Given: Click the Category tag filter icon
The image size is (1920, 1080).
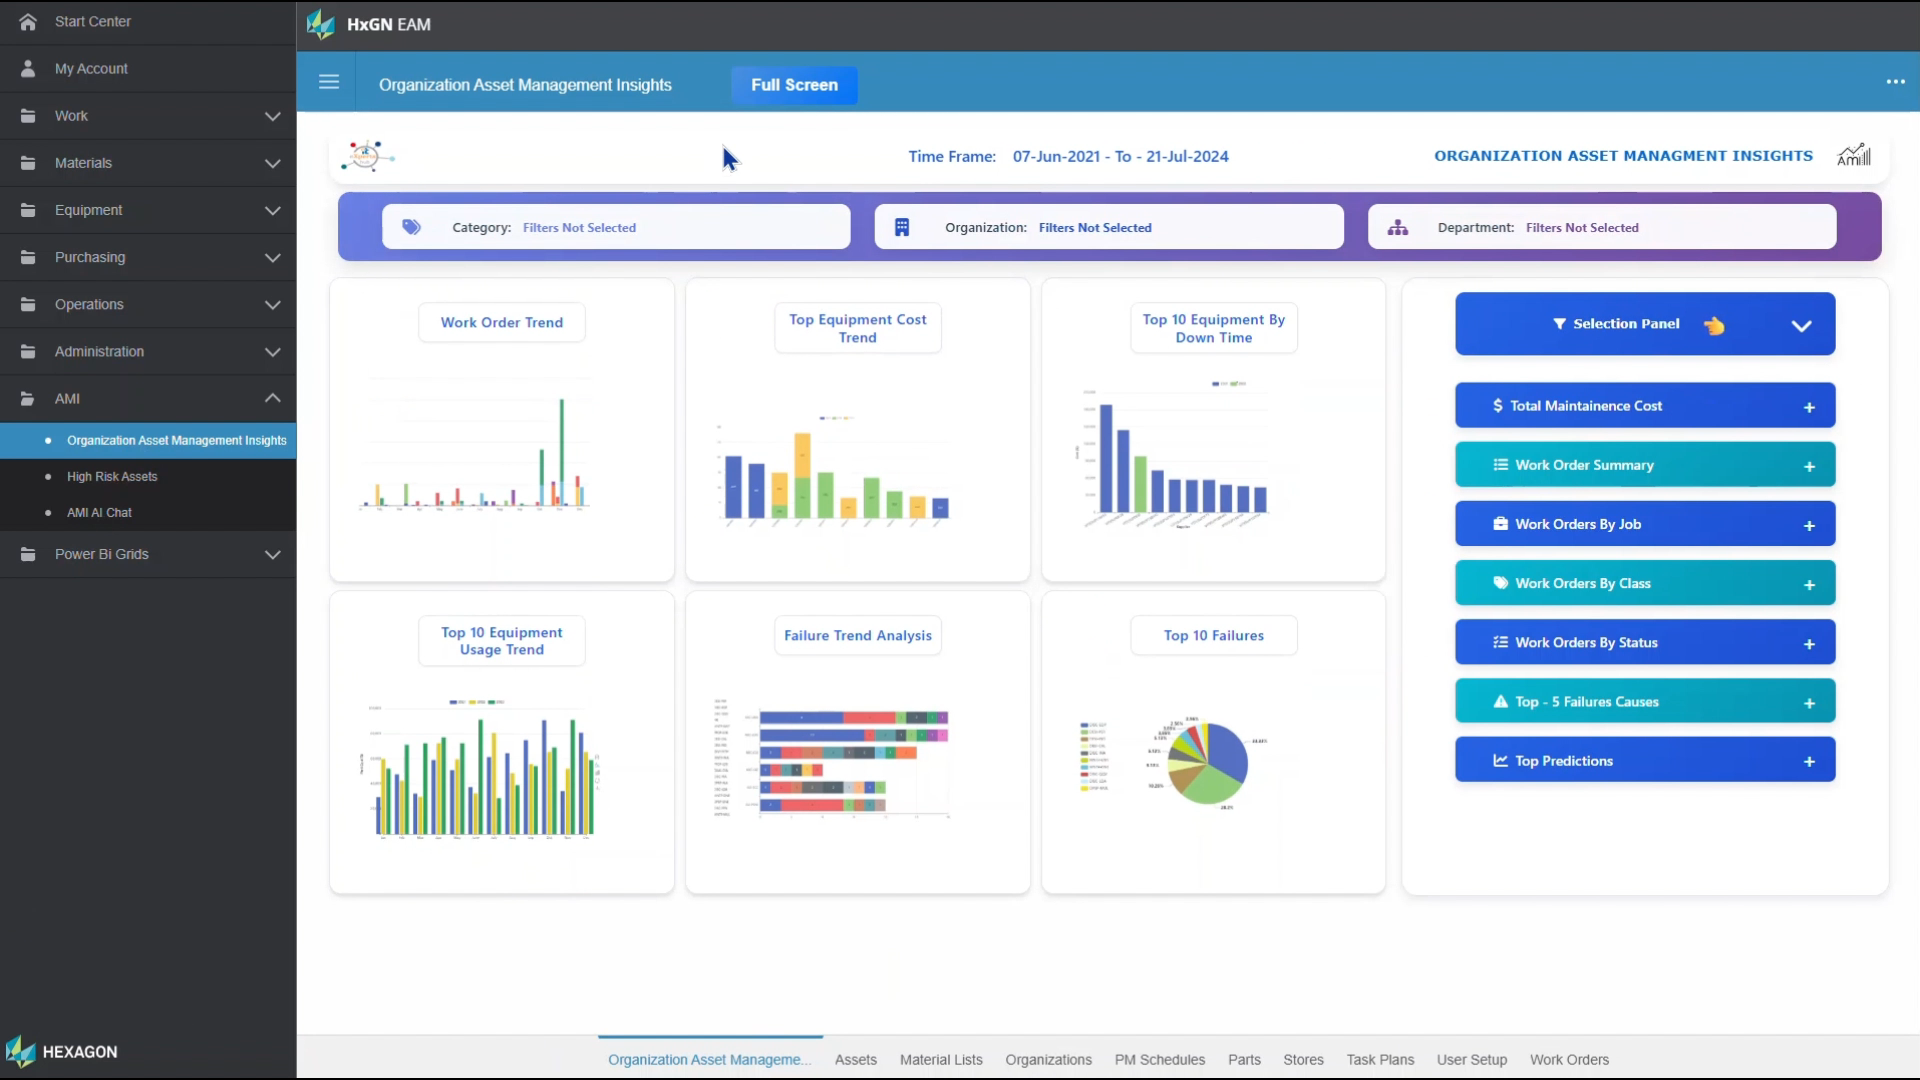Looking at the screenshot, I should point(410,226).
